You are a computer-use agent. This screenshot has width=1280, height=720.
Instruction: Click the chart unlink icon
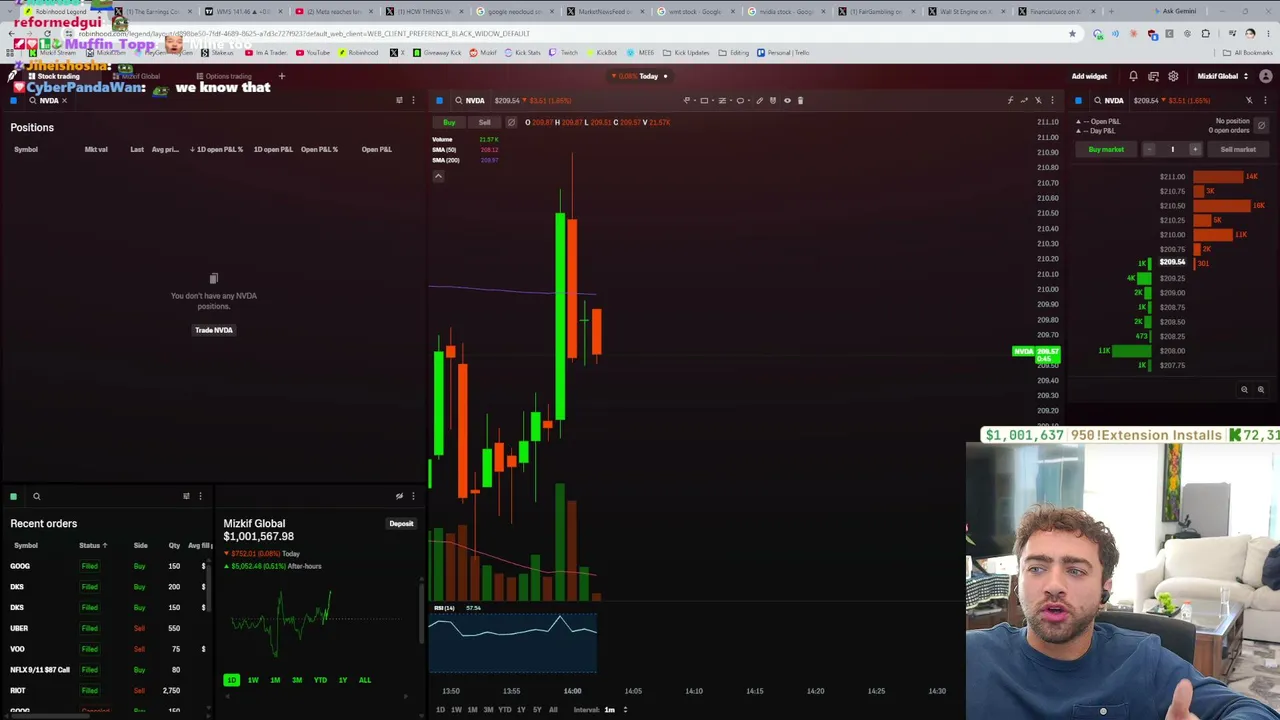tap(1038, 100)
